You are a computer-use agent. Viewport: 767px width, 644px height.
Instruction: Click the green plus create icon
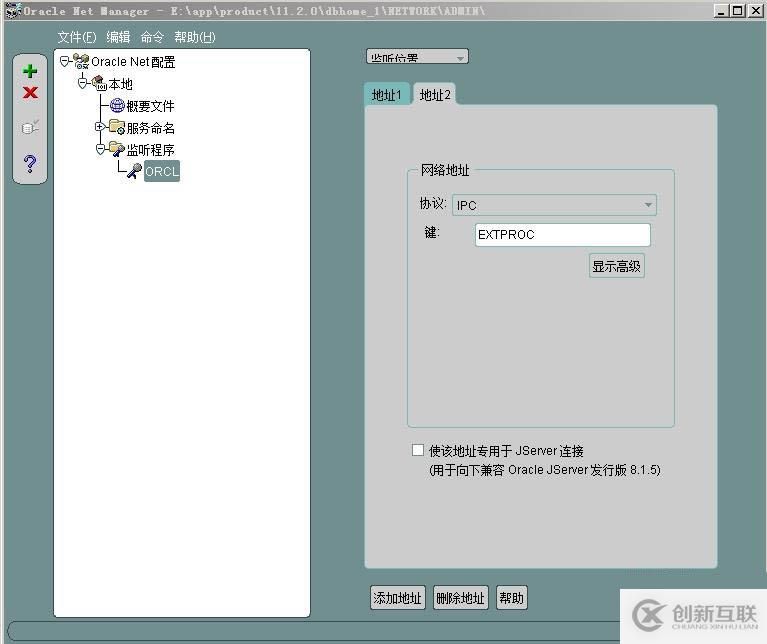30,71
